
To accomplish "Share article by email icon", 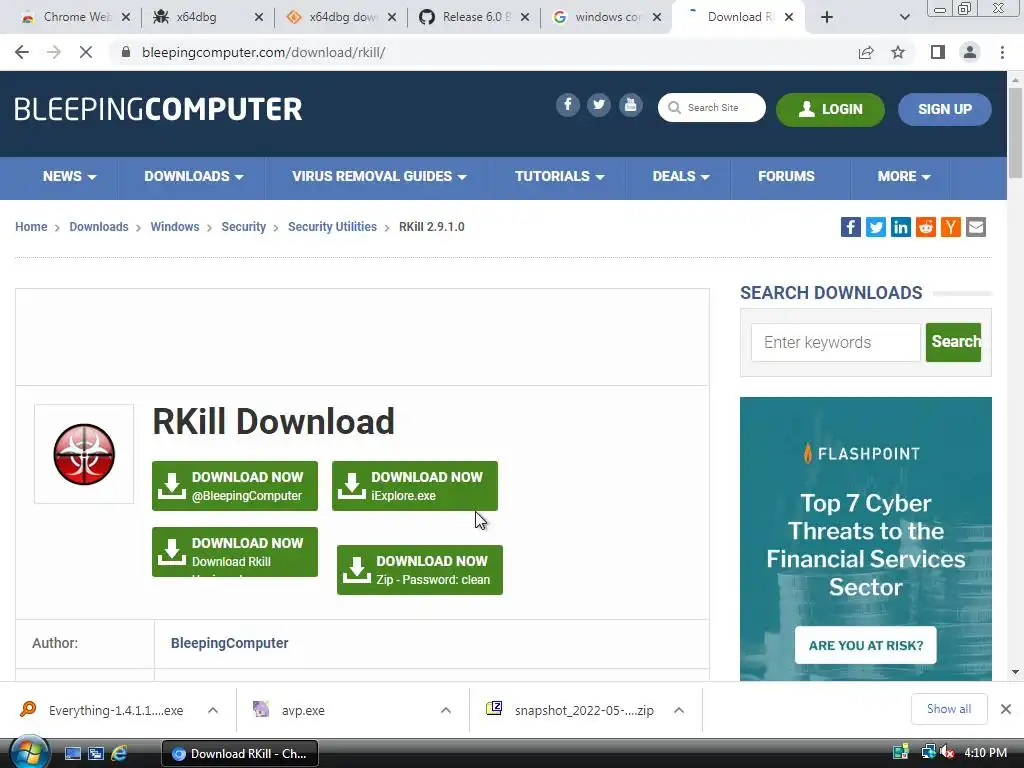I will point(976,227).
